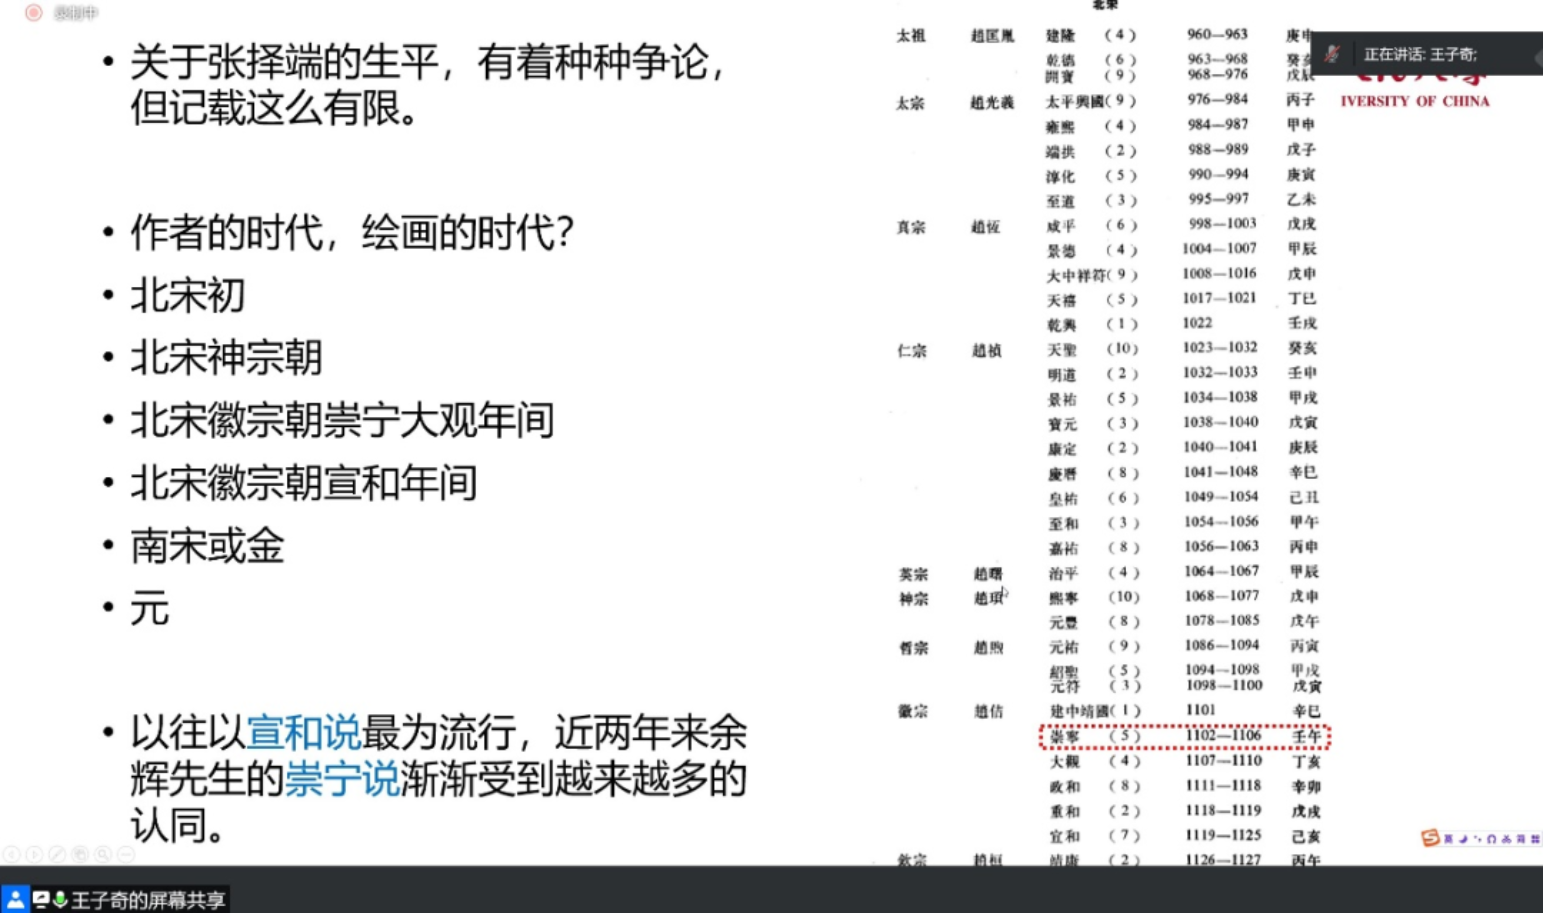Click the red recording indicator dot
Viewport: 1543px width, 913px height.
[x=33, y=13]
